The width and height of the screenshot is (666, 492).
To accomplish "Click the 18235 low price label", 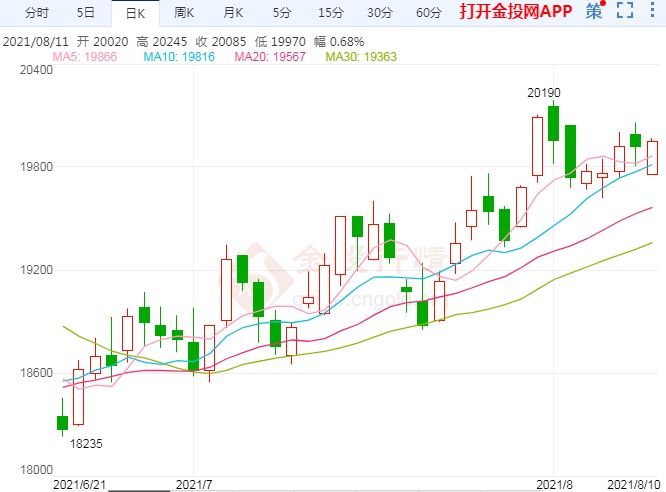I will [86, 444].
